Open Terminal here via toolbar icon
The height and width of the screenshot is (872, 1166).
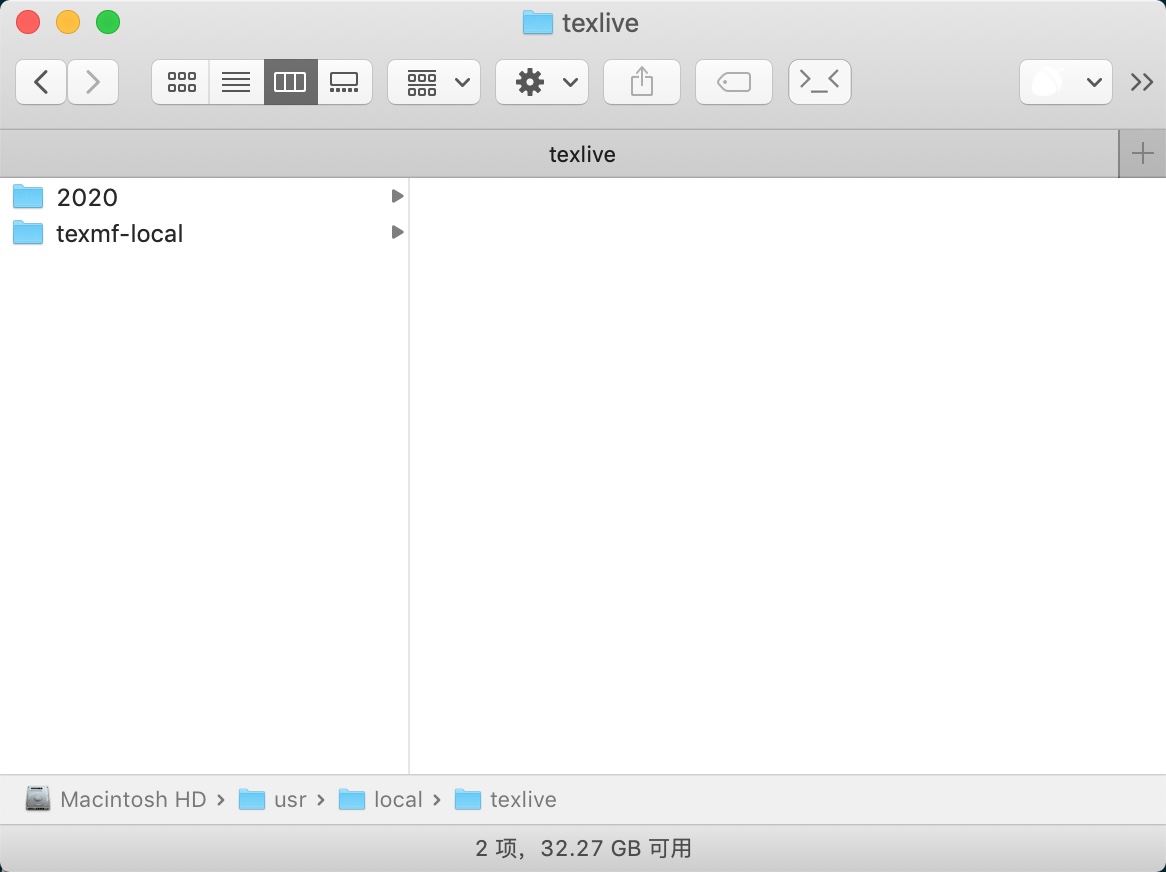[820, 82]
